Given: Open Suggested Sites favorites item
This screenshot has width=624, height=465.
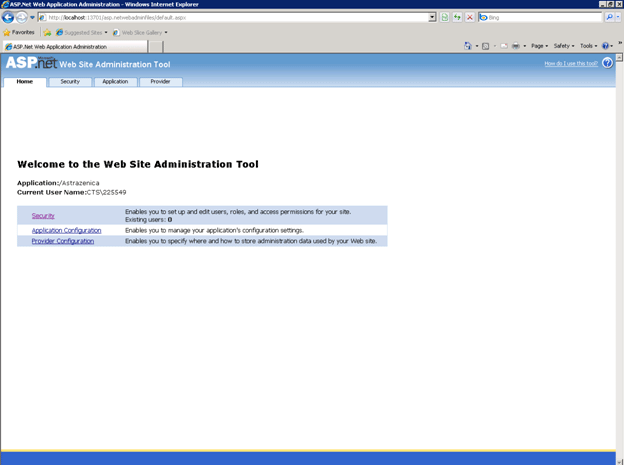Looking at the screenshot, I should (x=82, y=33).
